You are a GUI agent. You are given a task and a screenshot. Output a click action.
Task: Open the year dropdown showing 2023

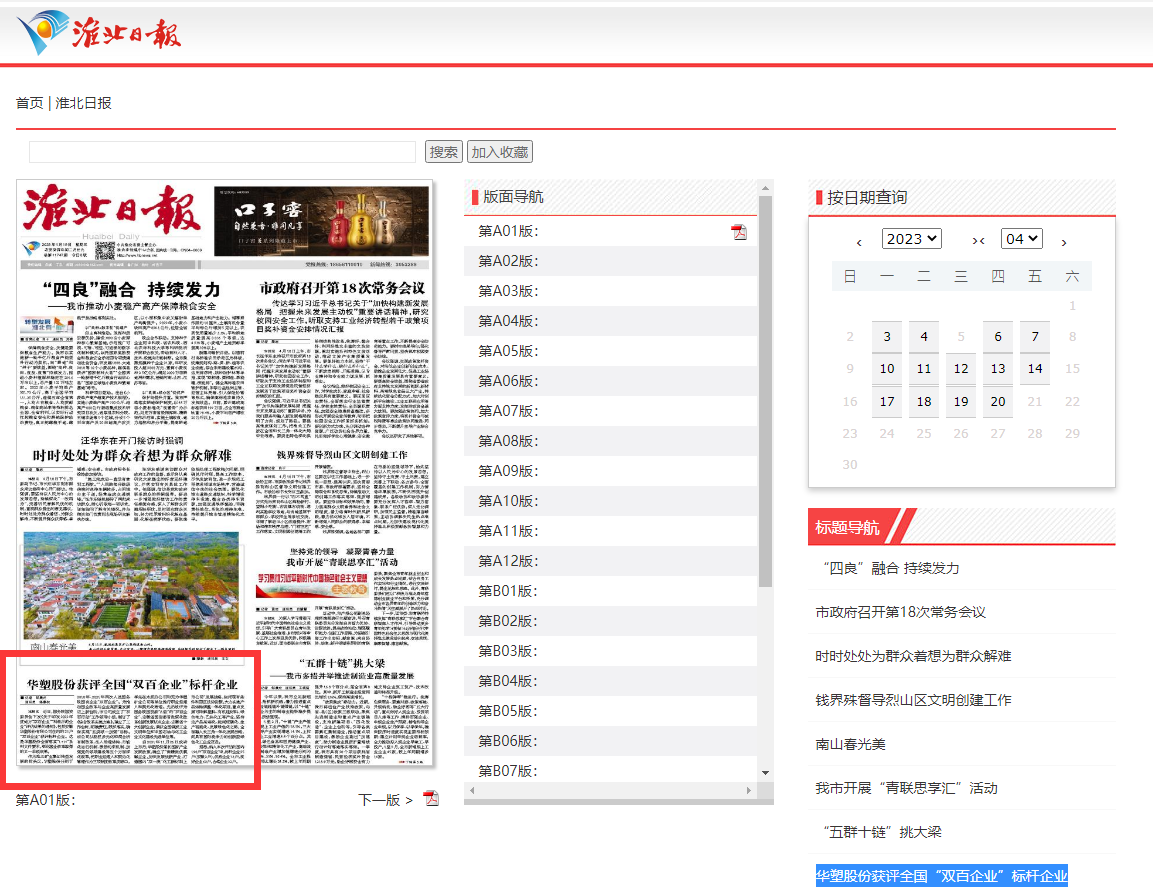point(911,239)
